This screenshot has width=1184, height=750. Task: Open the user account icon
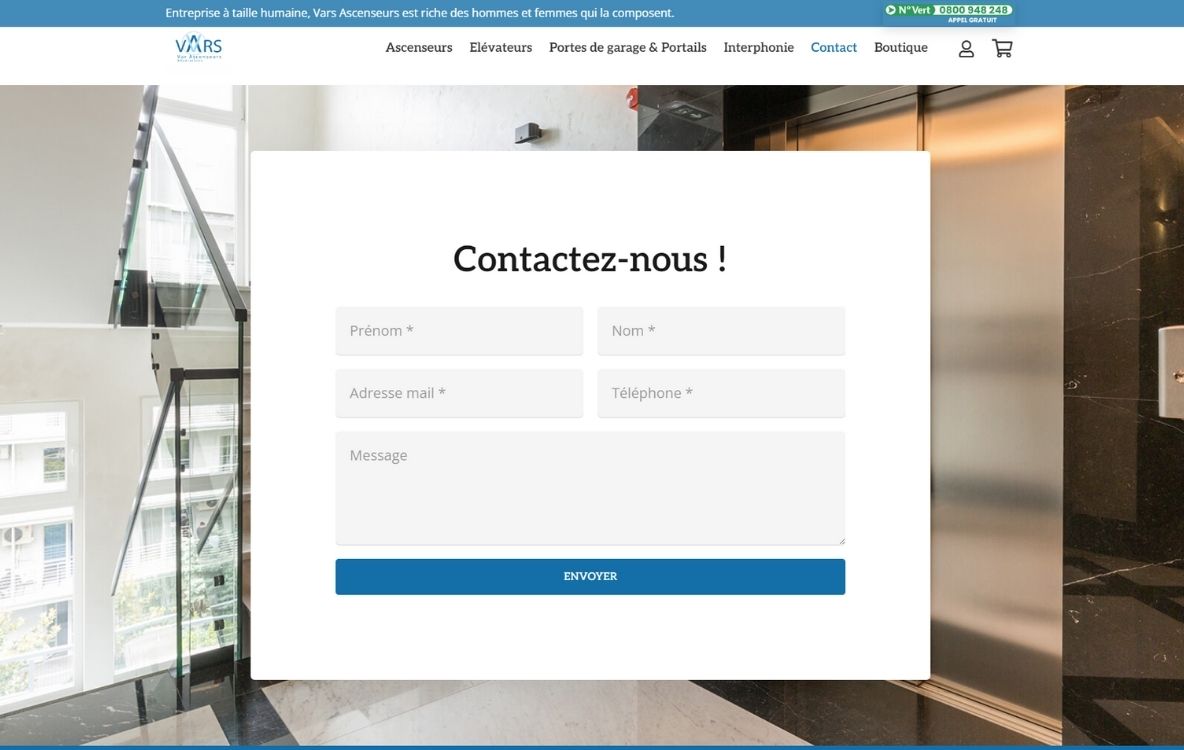(966, 48)
